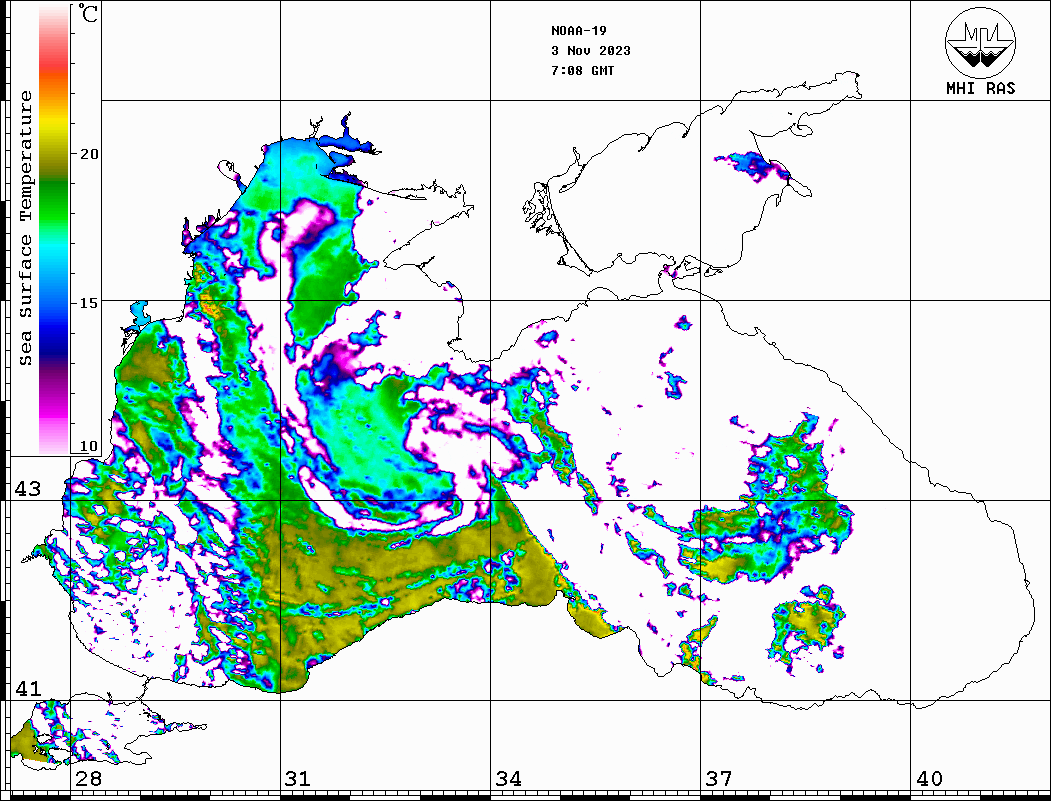This screenshot has width=1051, height=801.
Task: Click the latitude 41 label
Action: point(27,689)
